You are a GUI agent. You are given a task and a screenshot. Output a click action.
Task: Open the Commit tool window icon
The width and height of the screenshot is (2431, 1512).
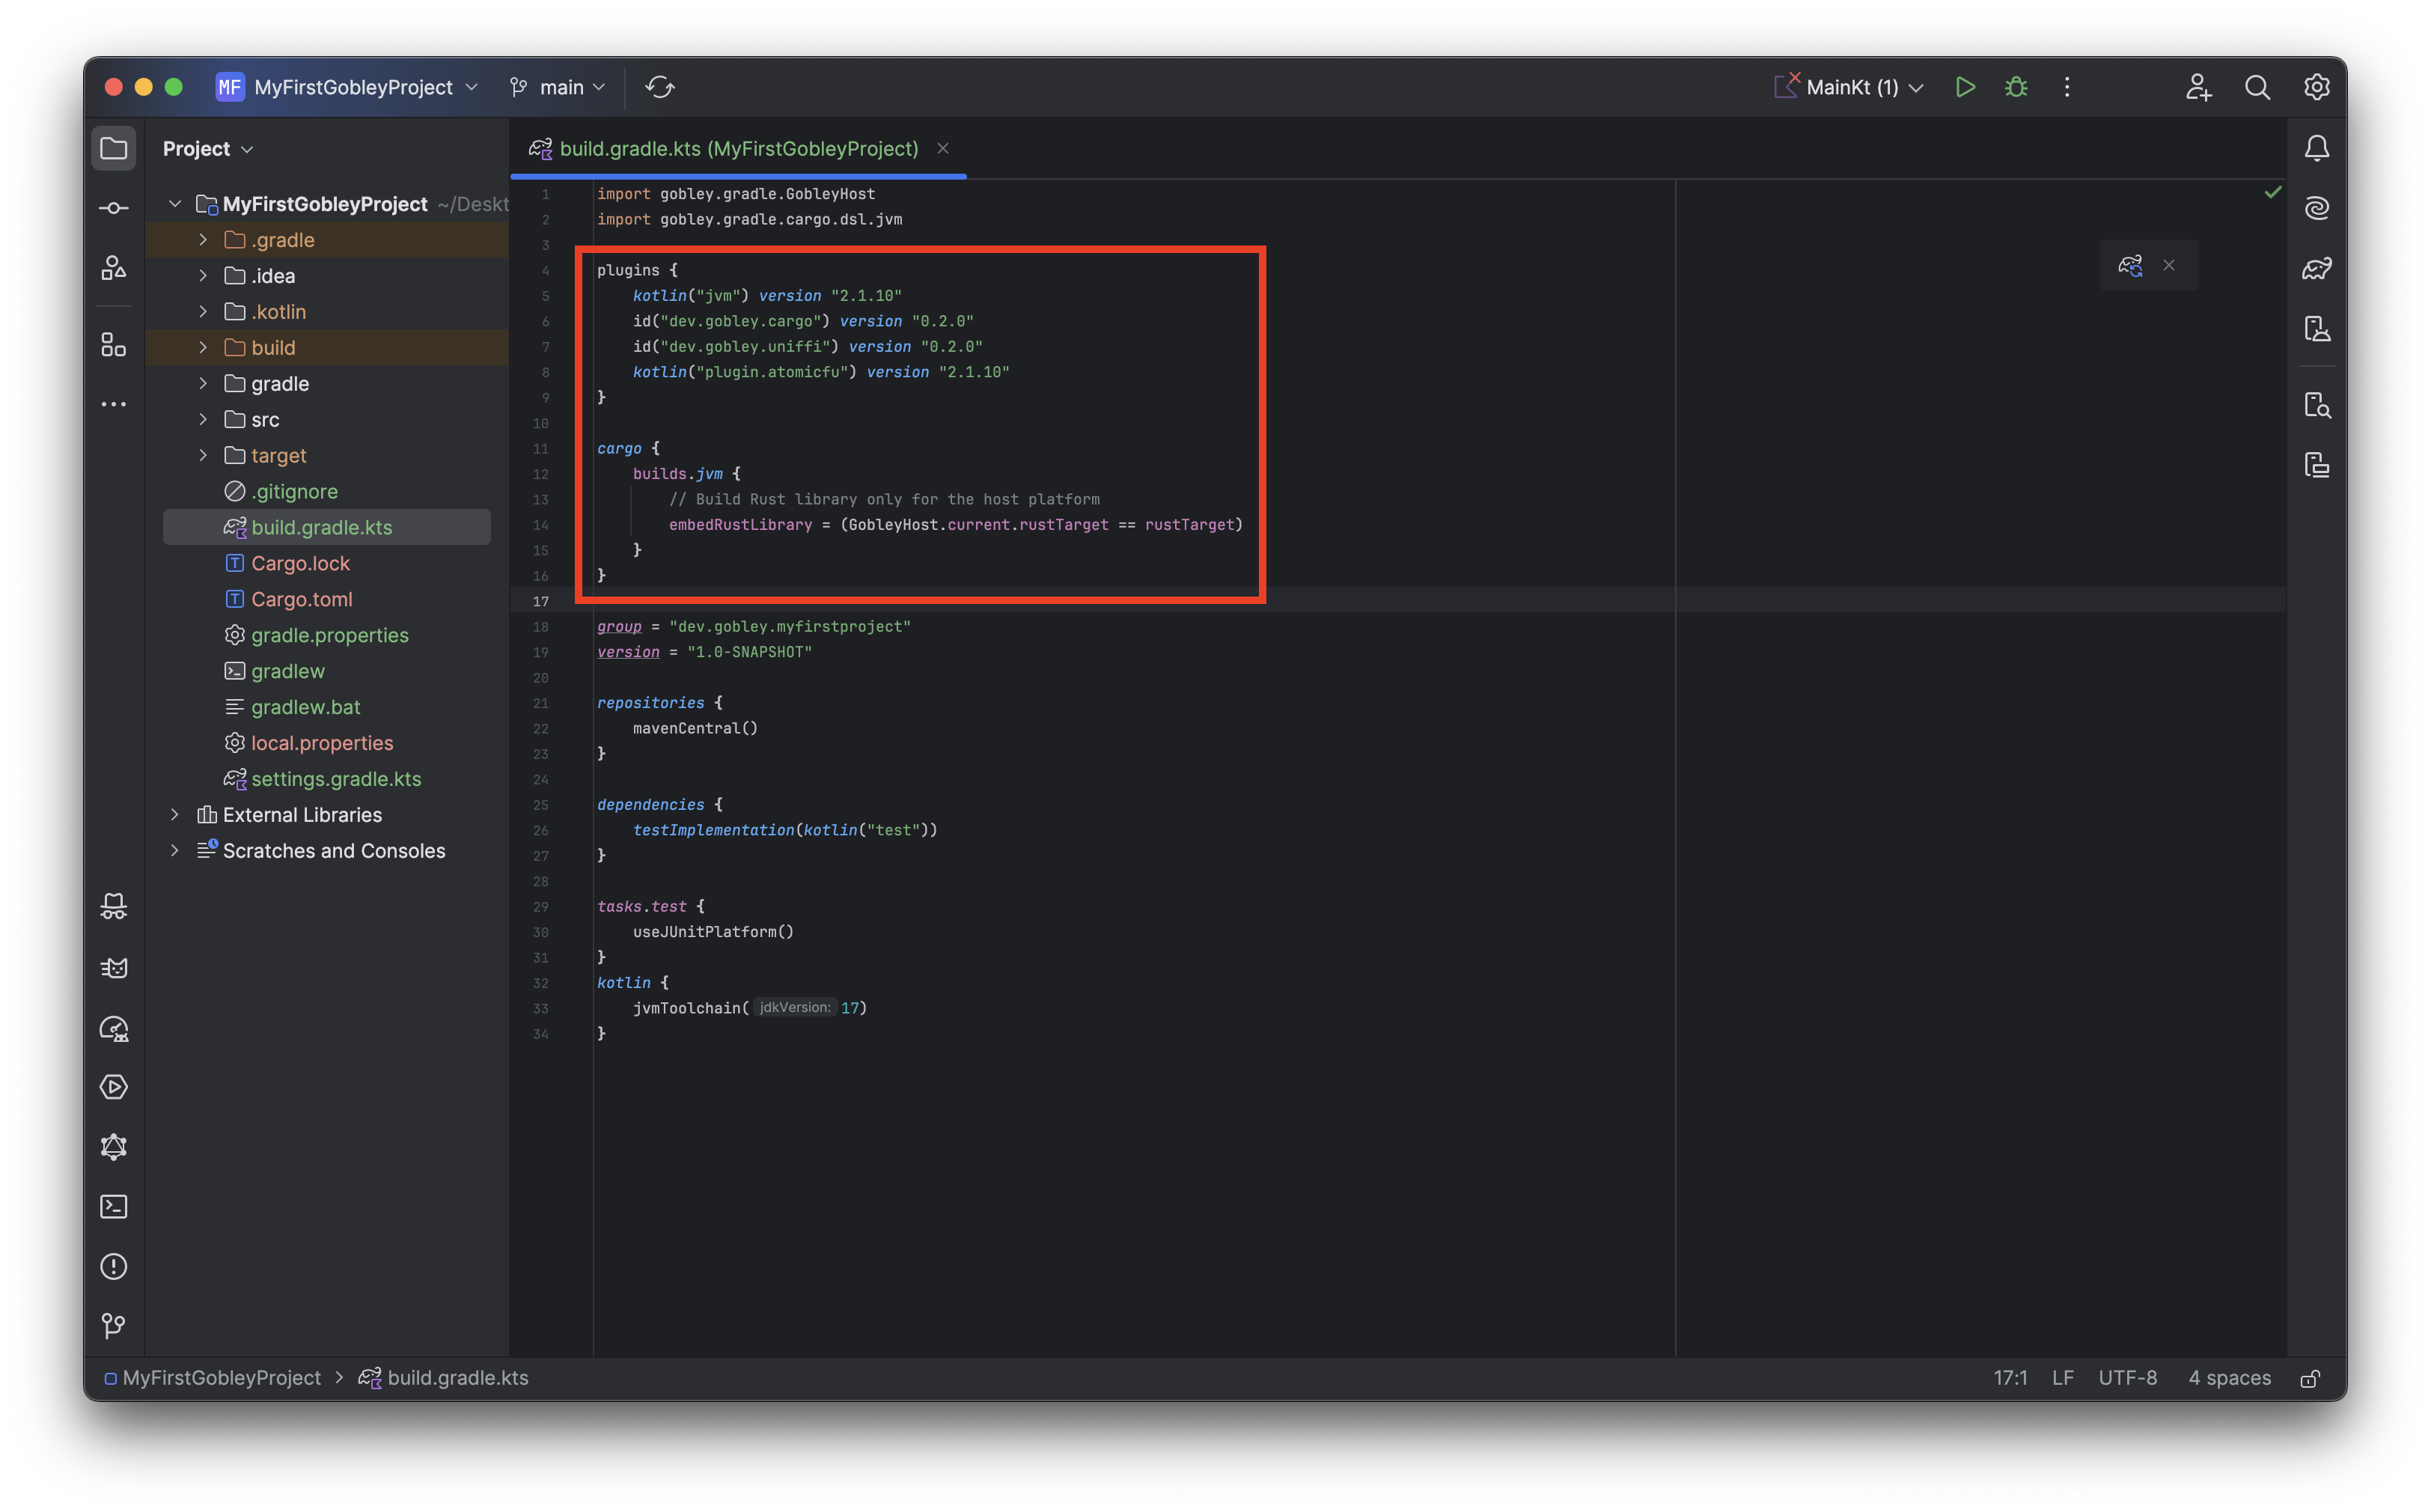click(x=114, y=208)
